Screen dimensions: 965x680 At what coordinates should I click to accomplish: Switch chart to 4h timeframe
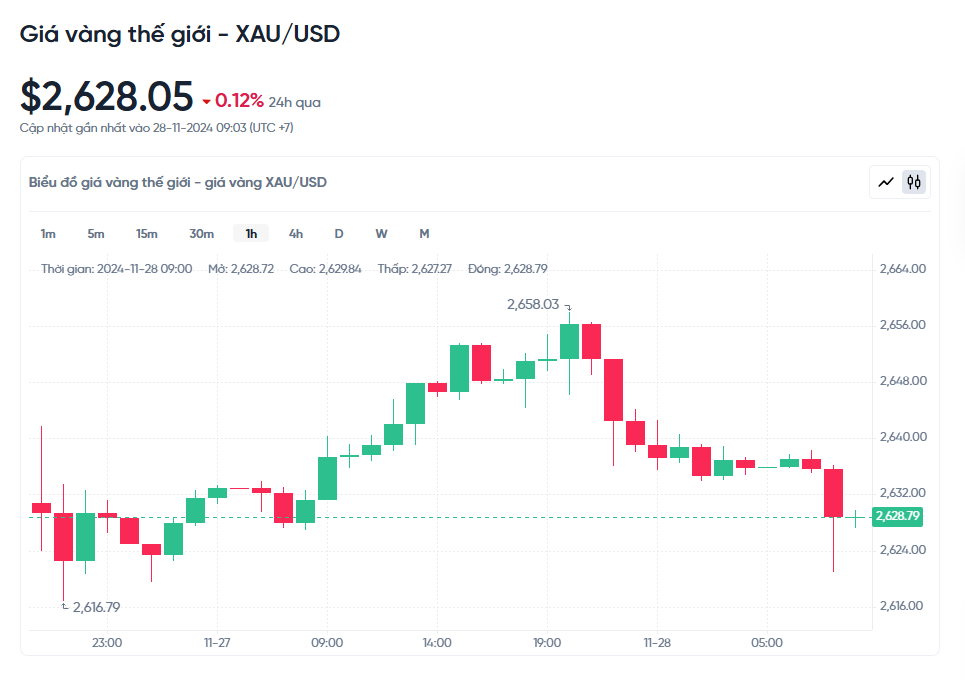click(x=296, y=234)
